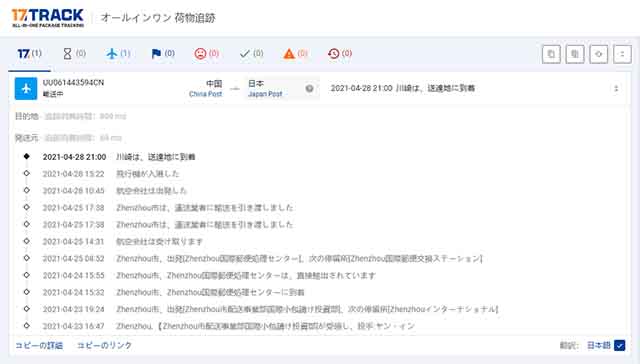The image size is (640, 364).
Task: Open the warning triangle alert tab
Action: (x=296, y=53)
